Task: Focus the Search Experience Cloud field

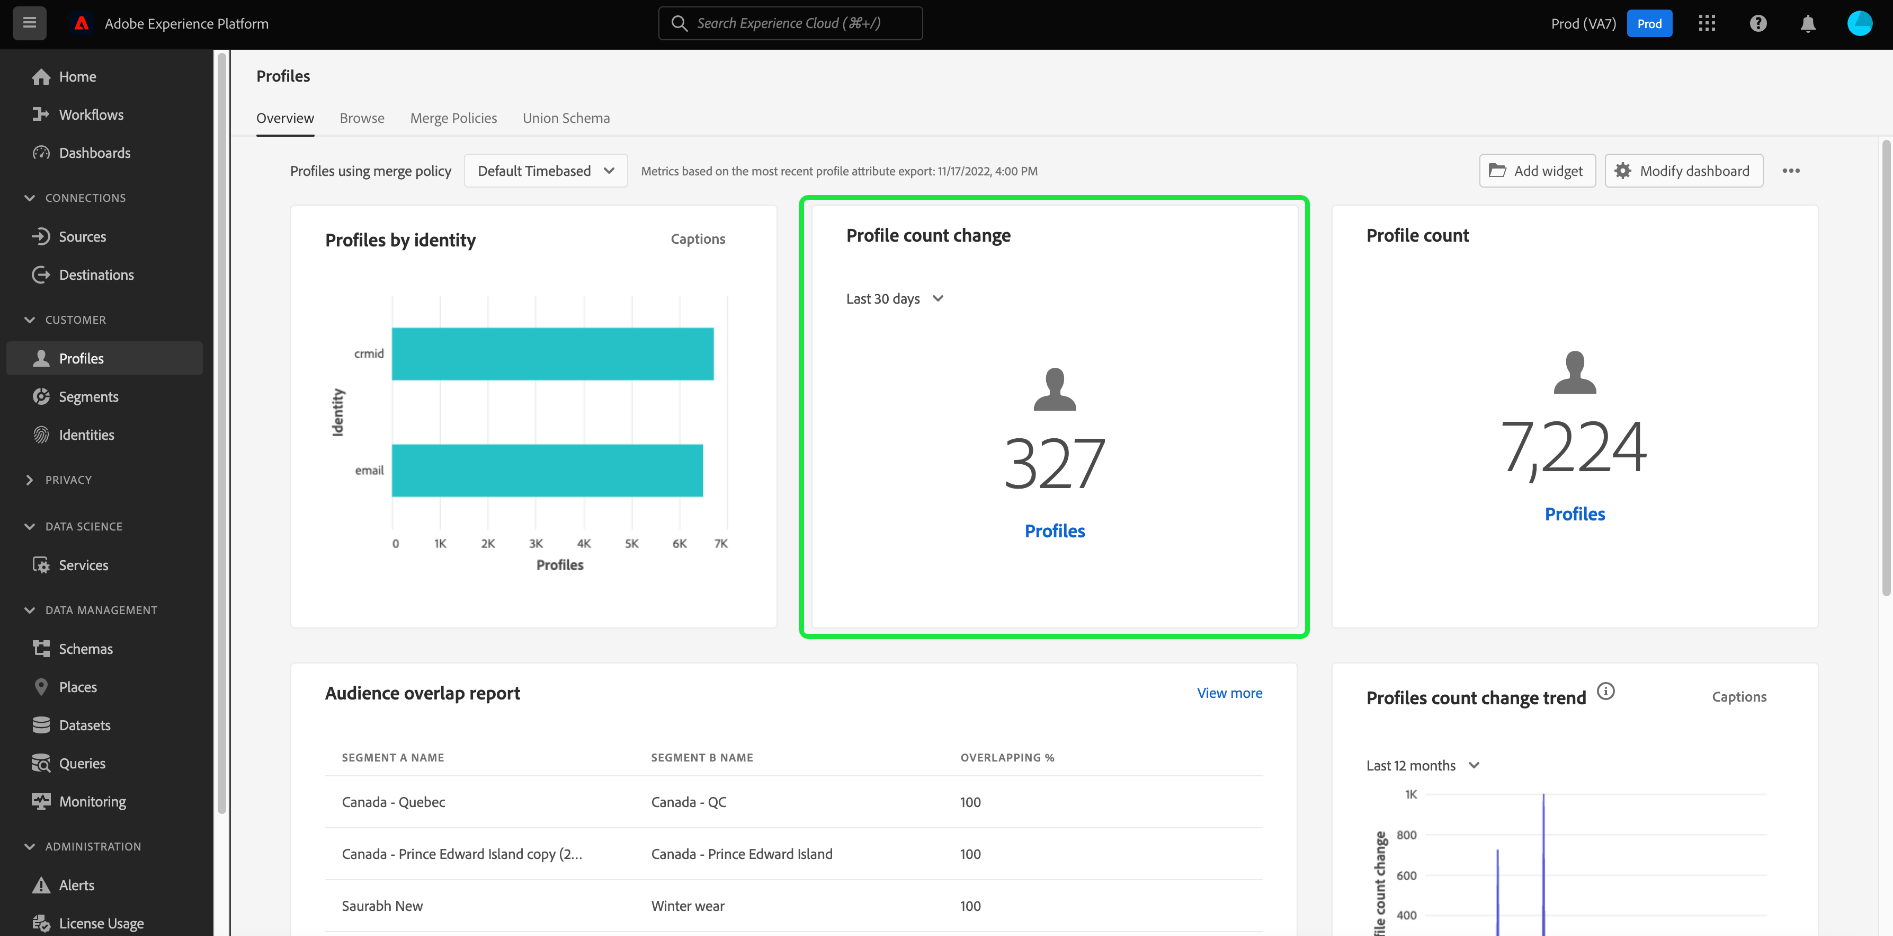Action: tap(790, 23)
